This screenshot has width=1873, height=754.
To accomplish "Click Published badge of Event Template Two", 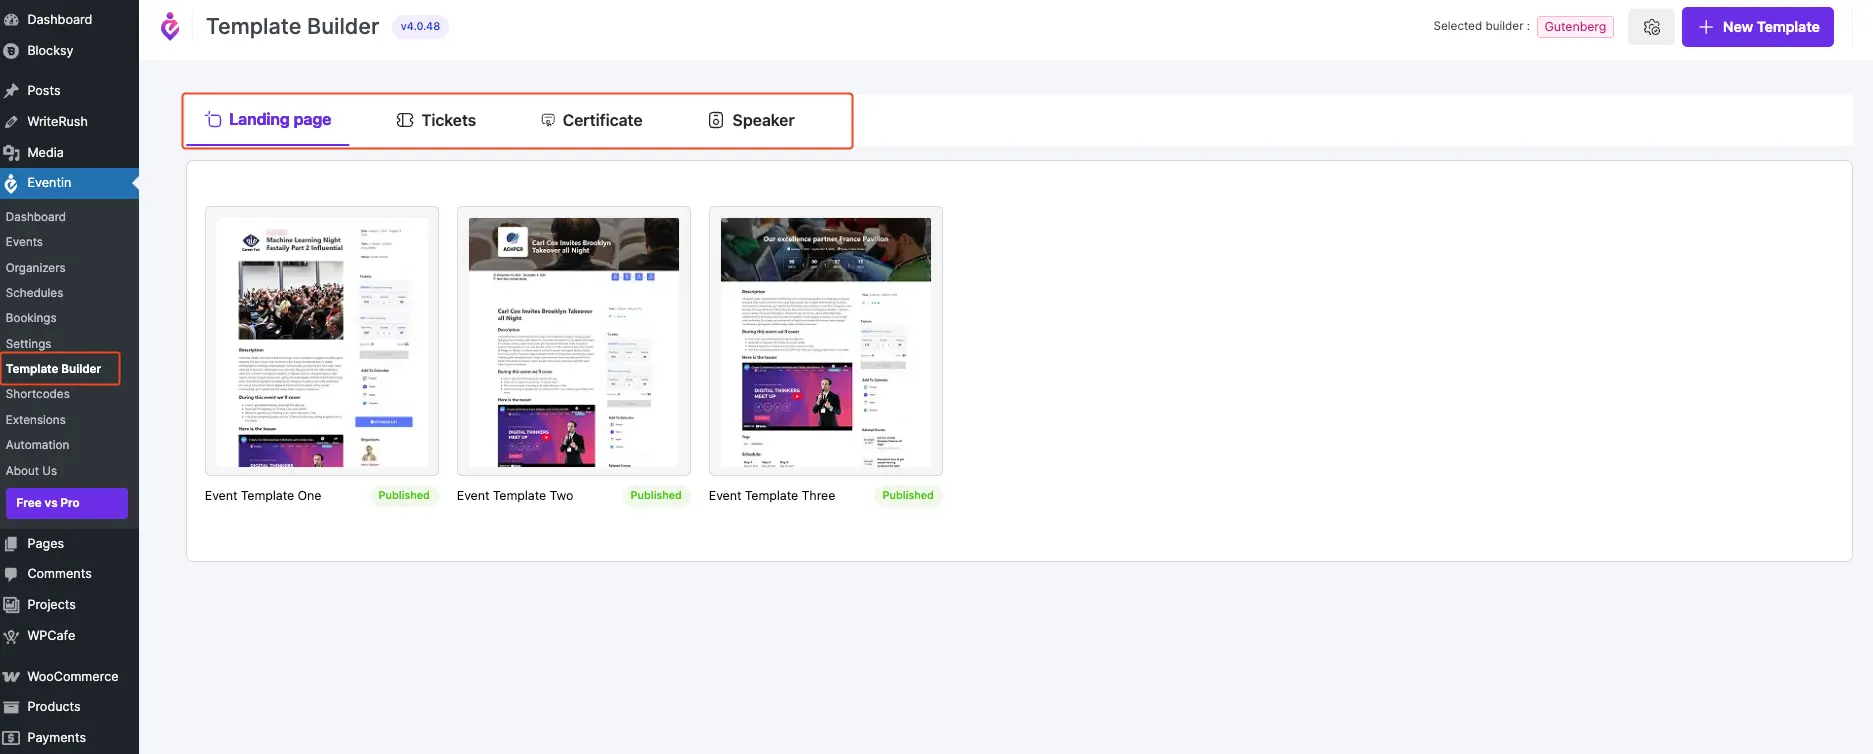I will [656, 496].
